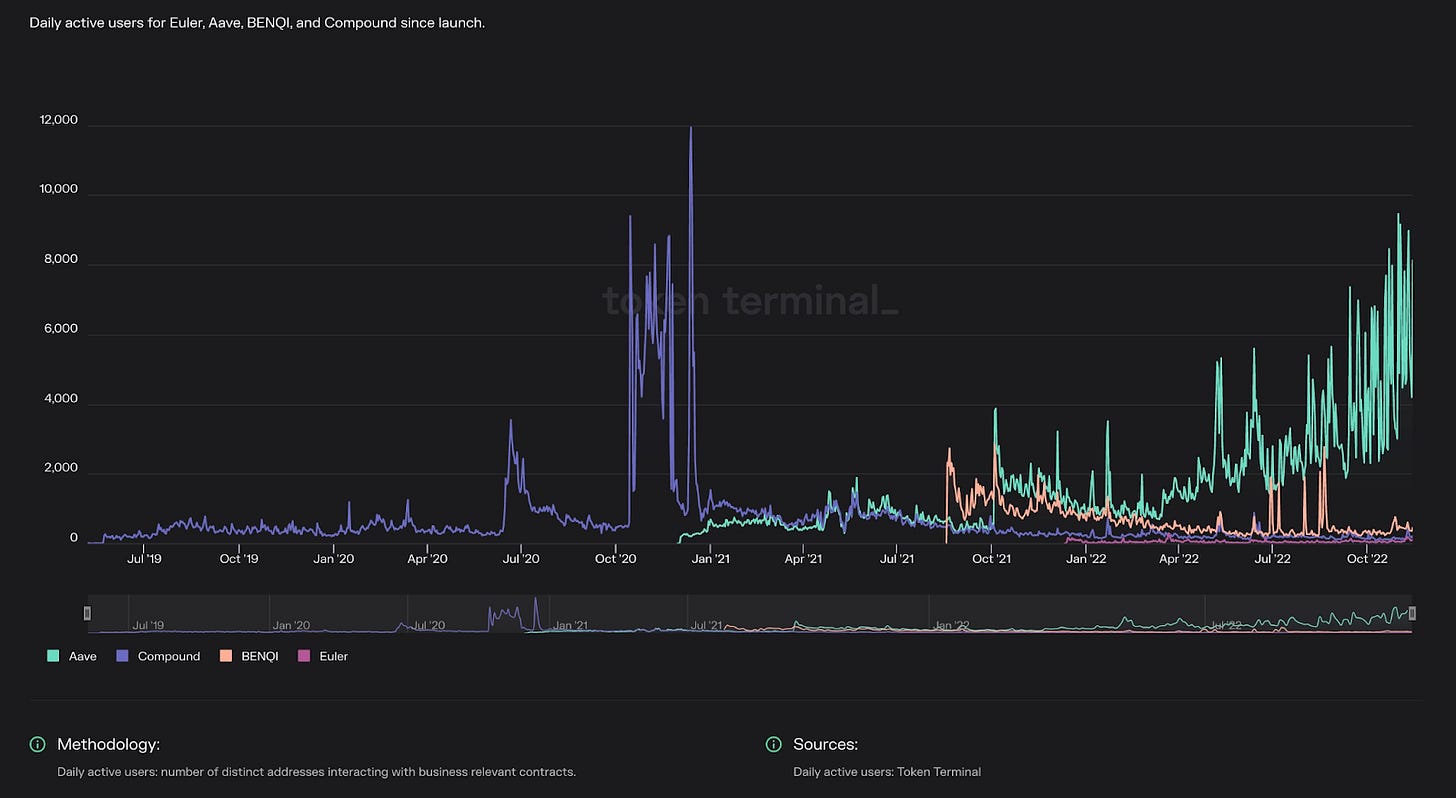Click the Jul '22 main axis label
Screen dimensions: 1456x798
[1272, 559]
